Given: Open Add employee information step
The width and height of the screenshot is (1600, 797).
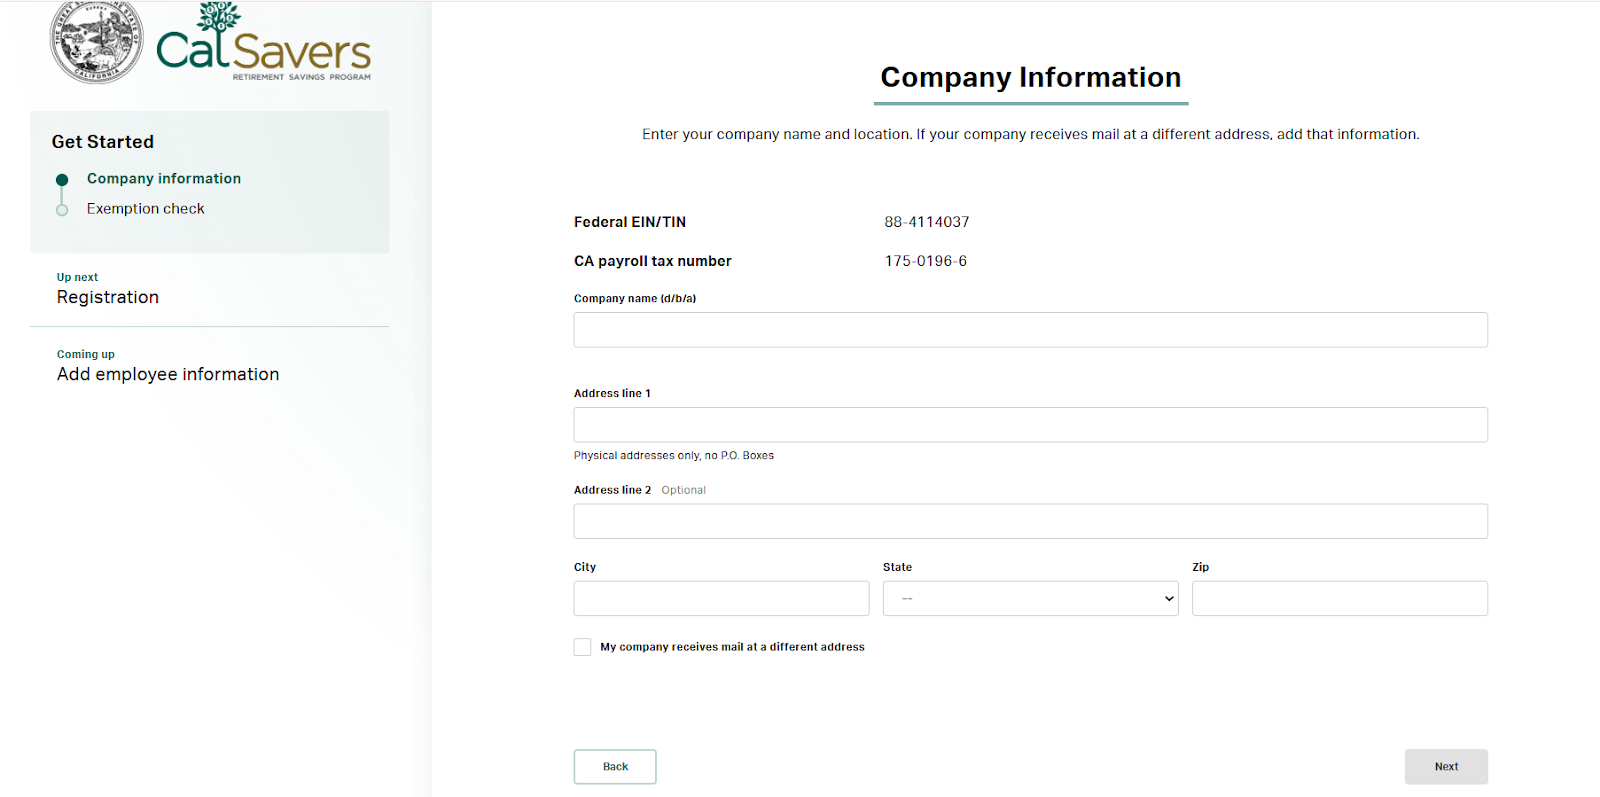Looking at the screenshot, I should 168,374.
